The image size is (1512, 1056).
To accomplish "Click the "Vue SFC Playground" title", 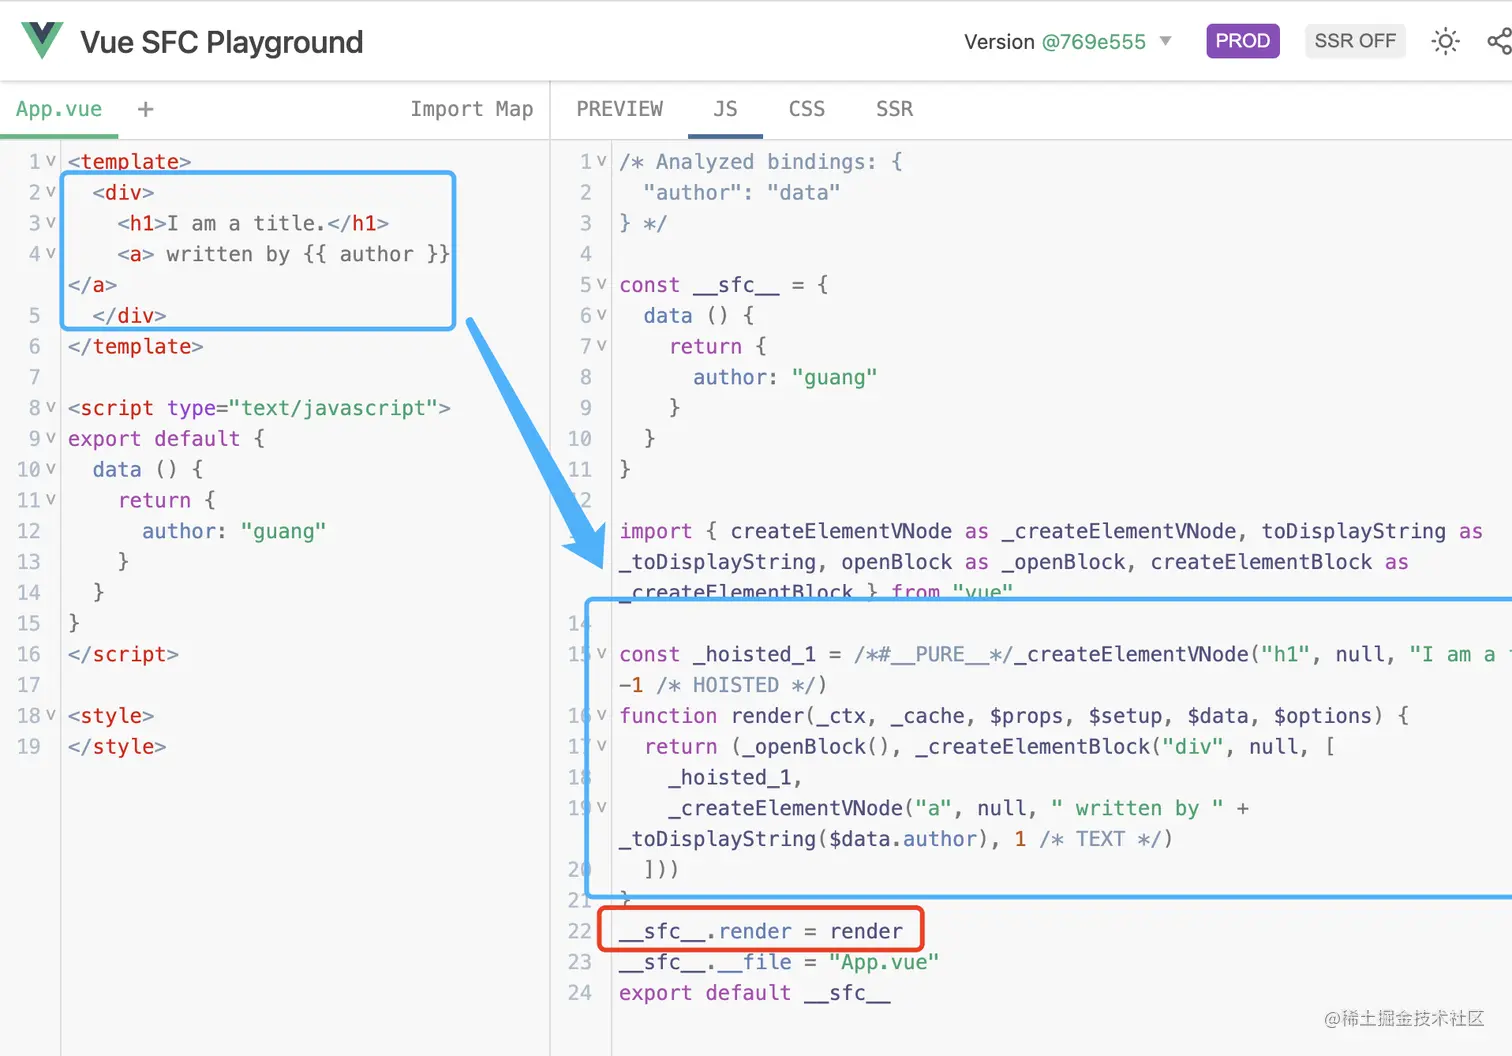I will (x=222, y=42).
